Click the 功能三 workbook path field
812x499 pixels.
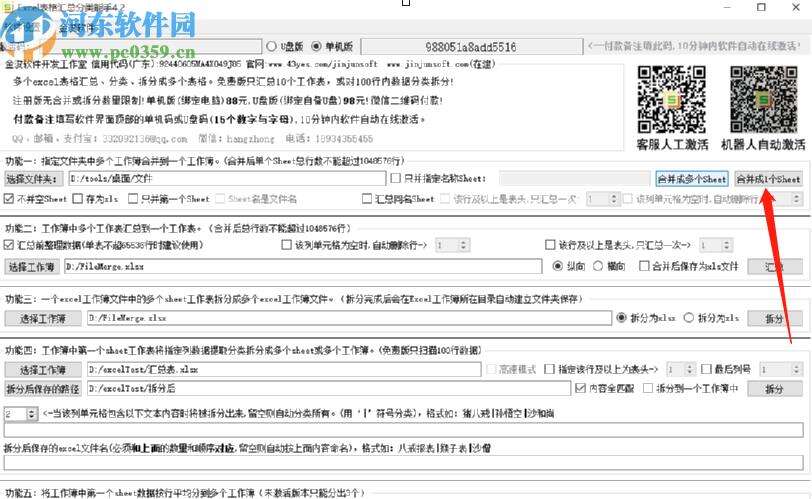click(350, 318)
